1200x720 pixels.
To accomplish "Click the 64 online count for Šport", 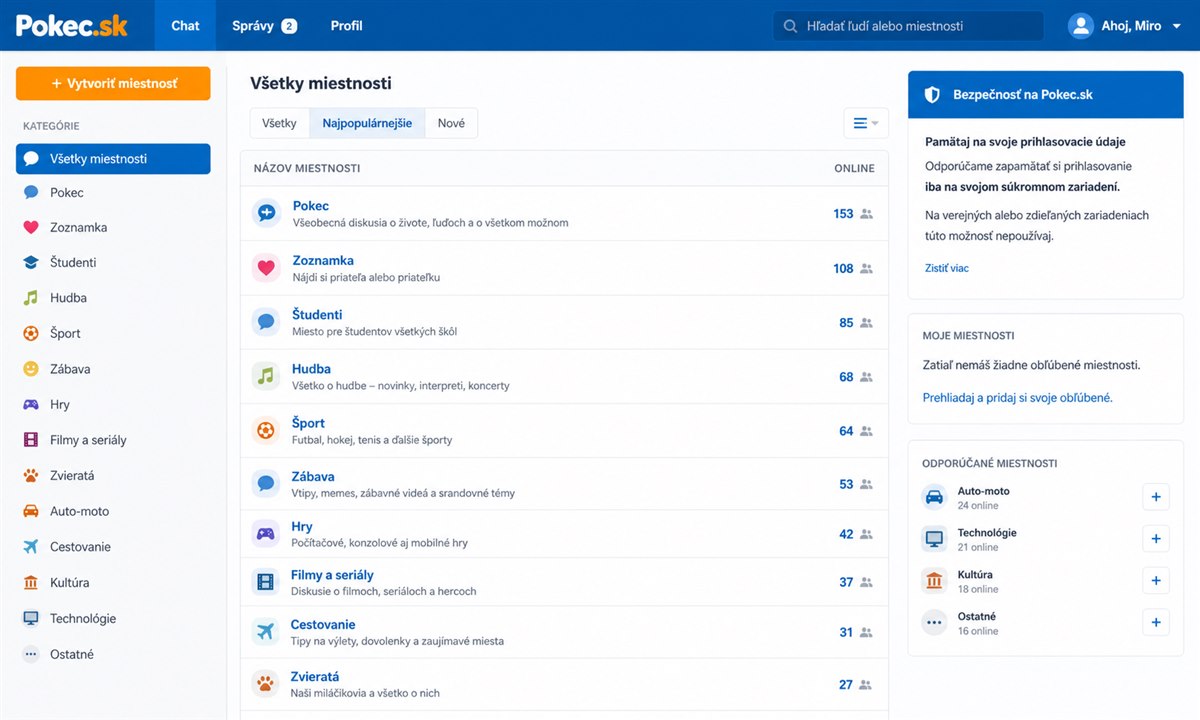I will point(846,431).
